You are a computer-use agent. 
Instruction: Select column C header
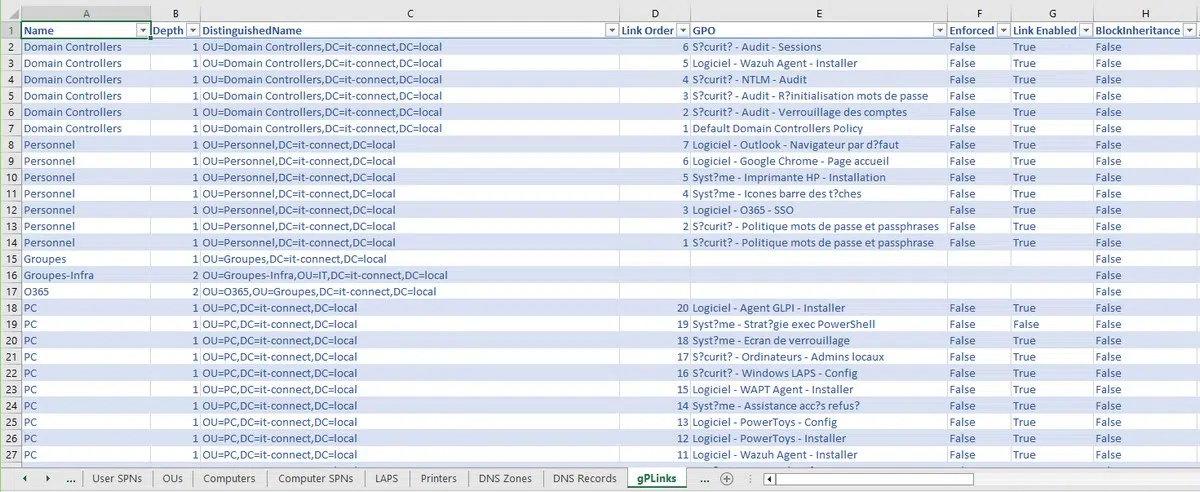410,13
